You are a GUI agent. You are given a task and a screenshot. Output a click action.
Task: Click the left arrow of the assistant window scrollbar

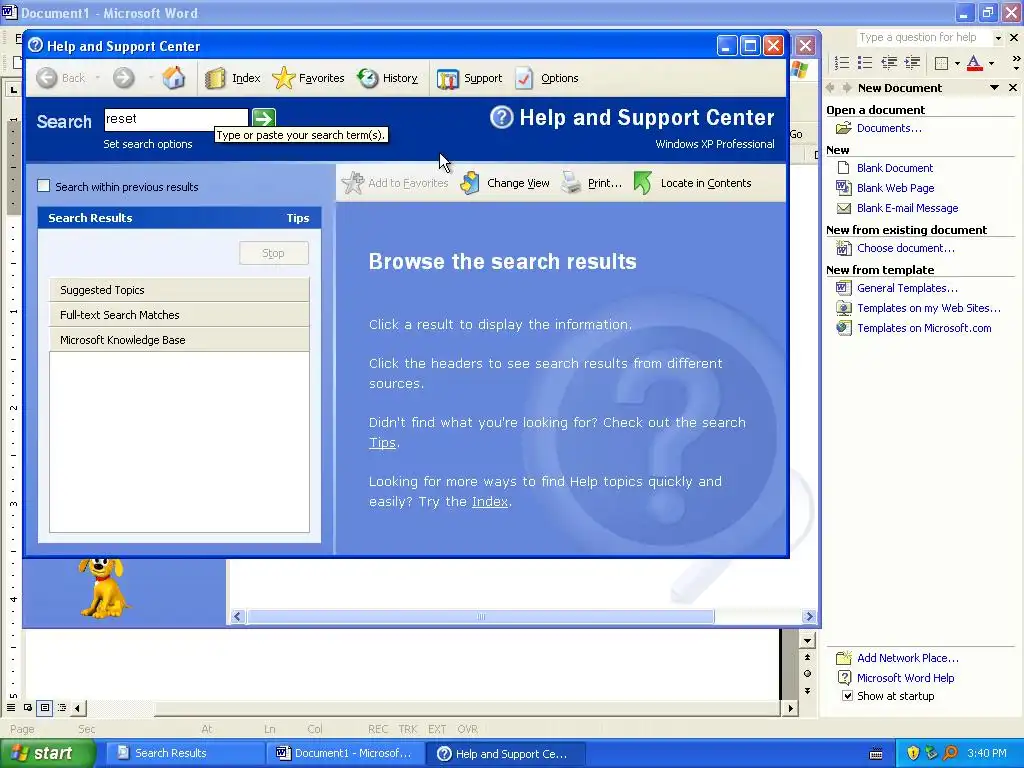tap(238, 616)
